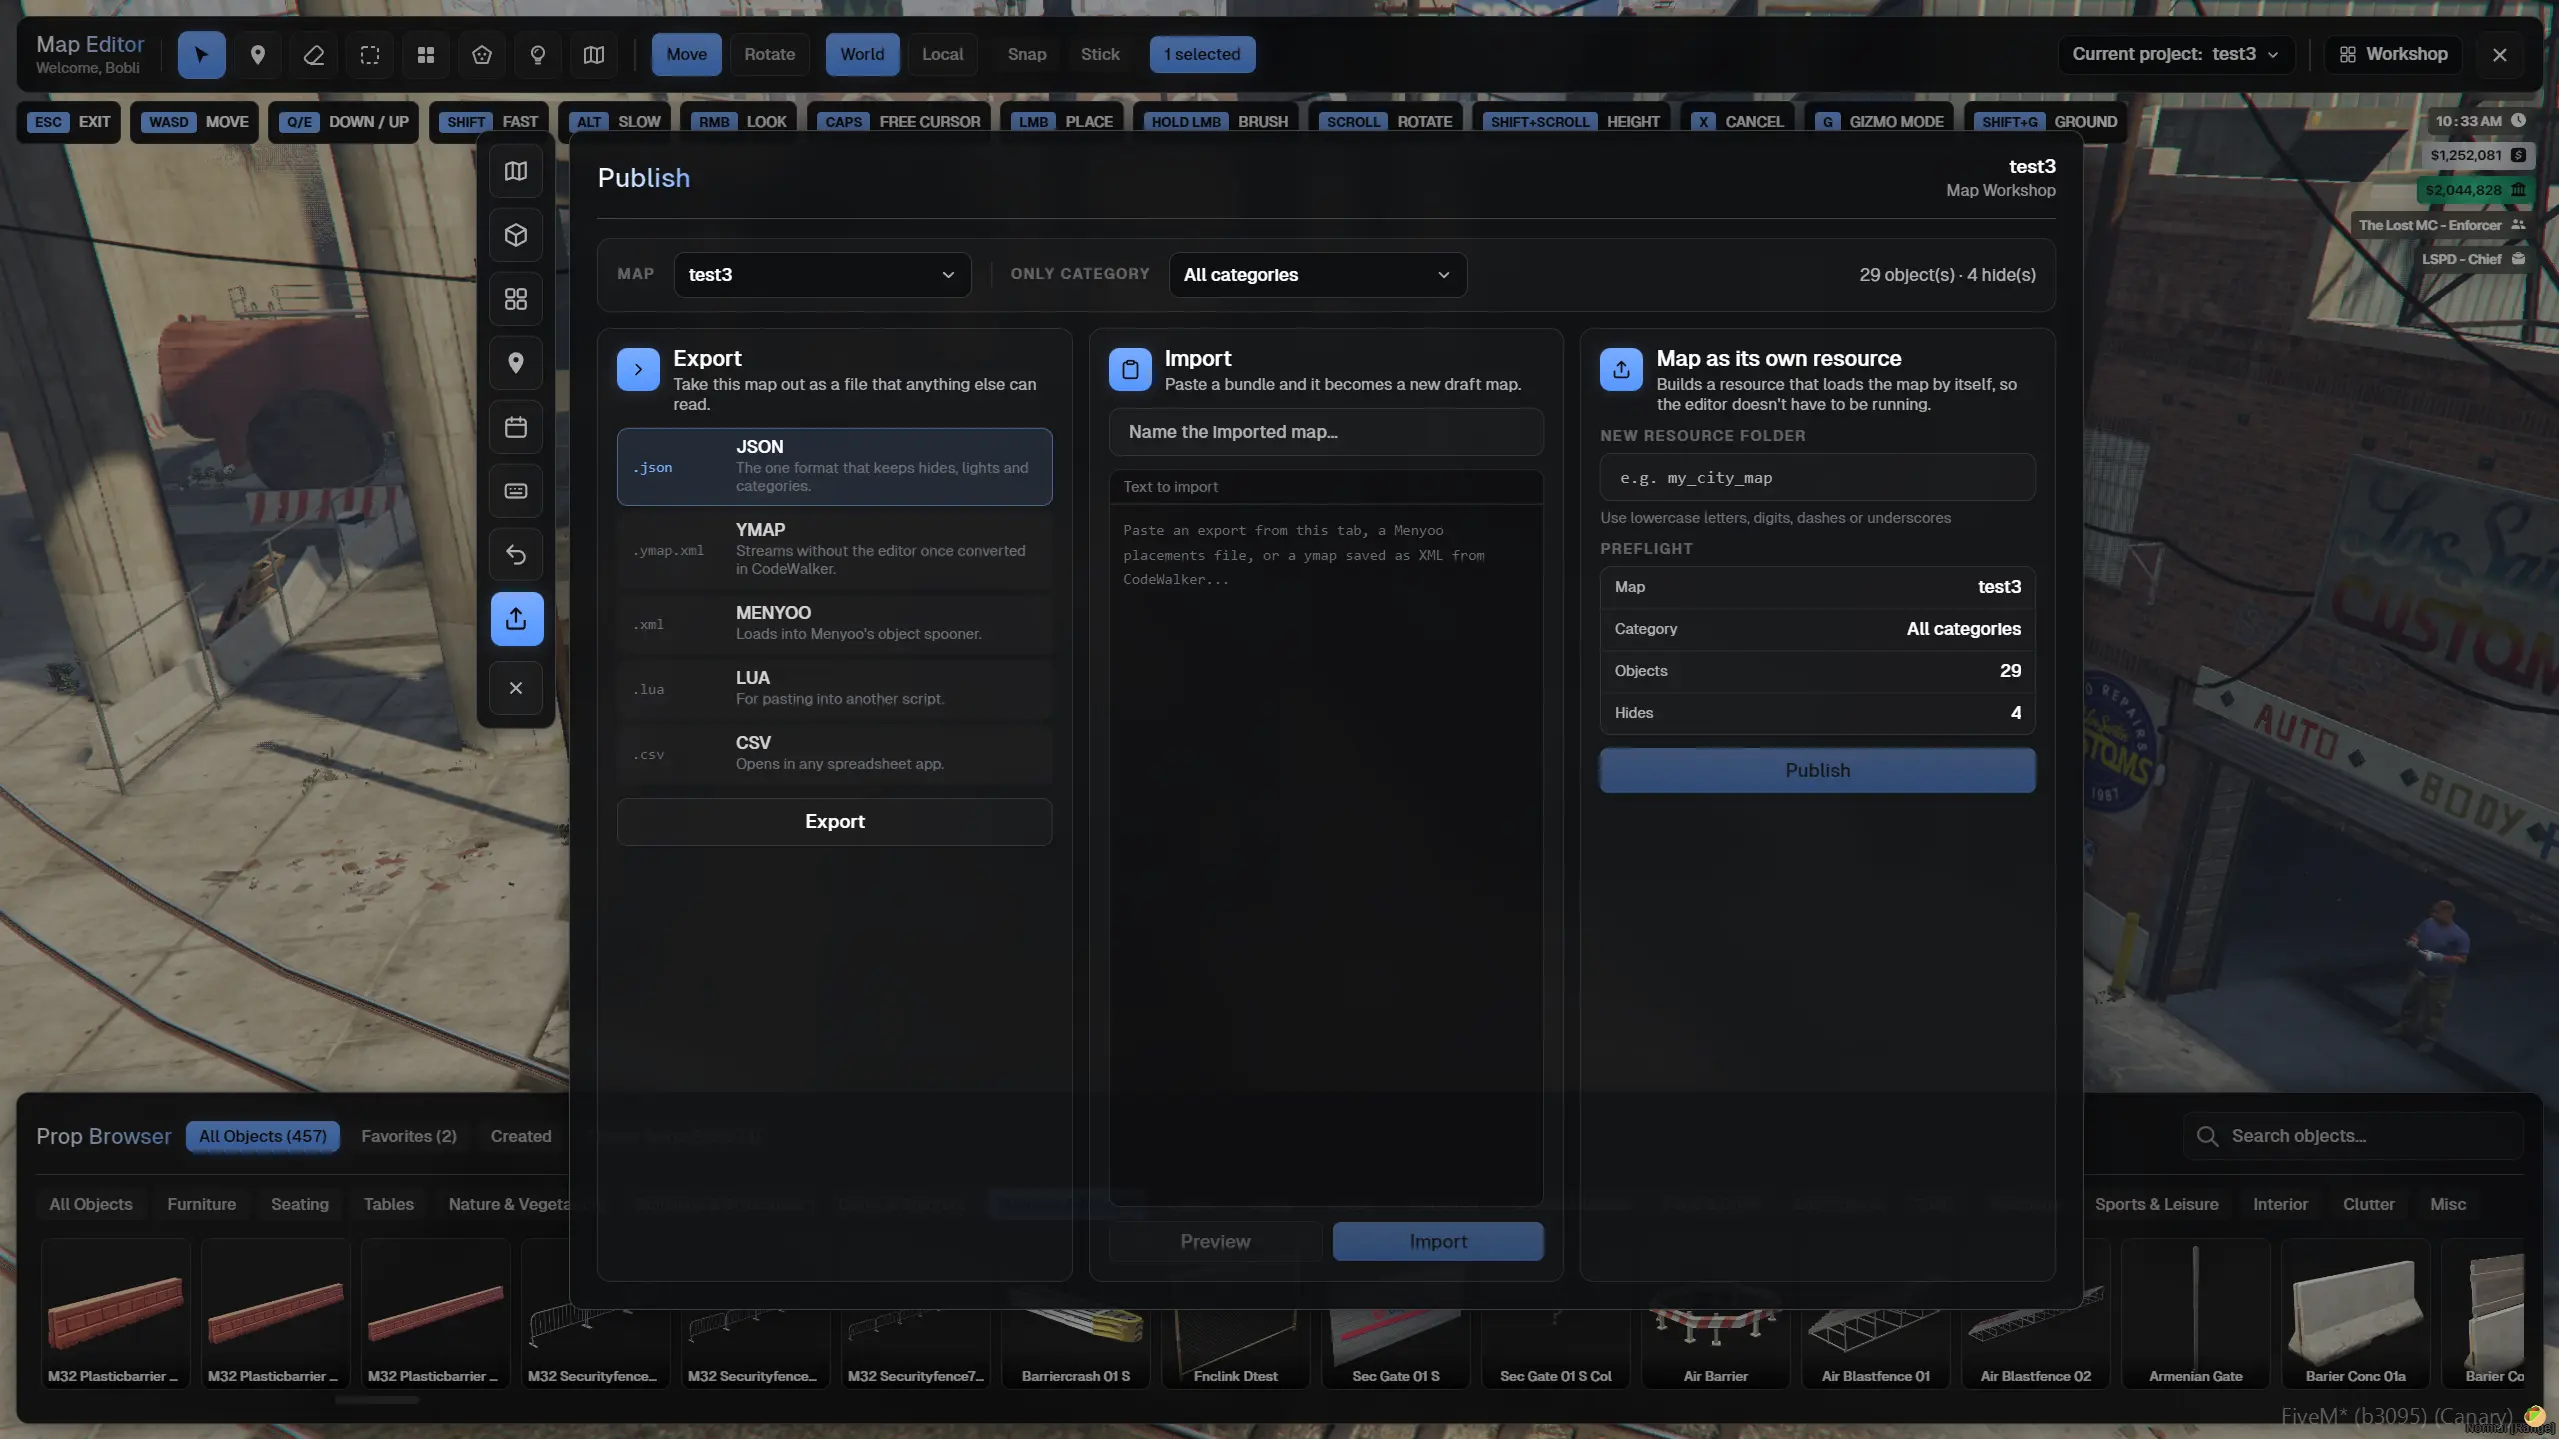Screen dimensions: 2559x1439
Task: Click the Search objects field
Action: click(2353, 1136)
